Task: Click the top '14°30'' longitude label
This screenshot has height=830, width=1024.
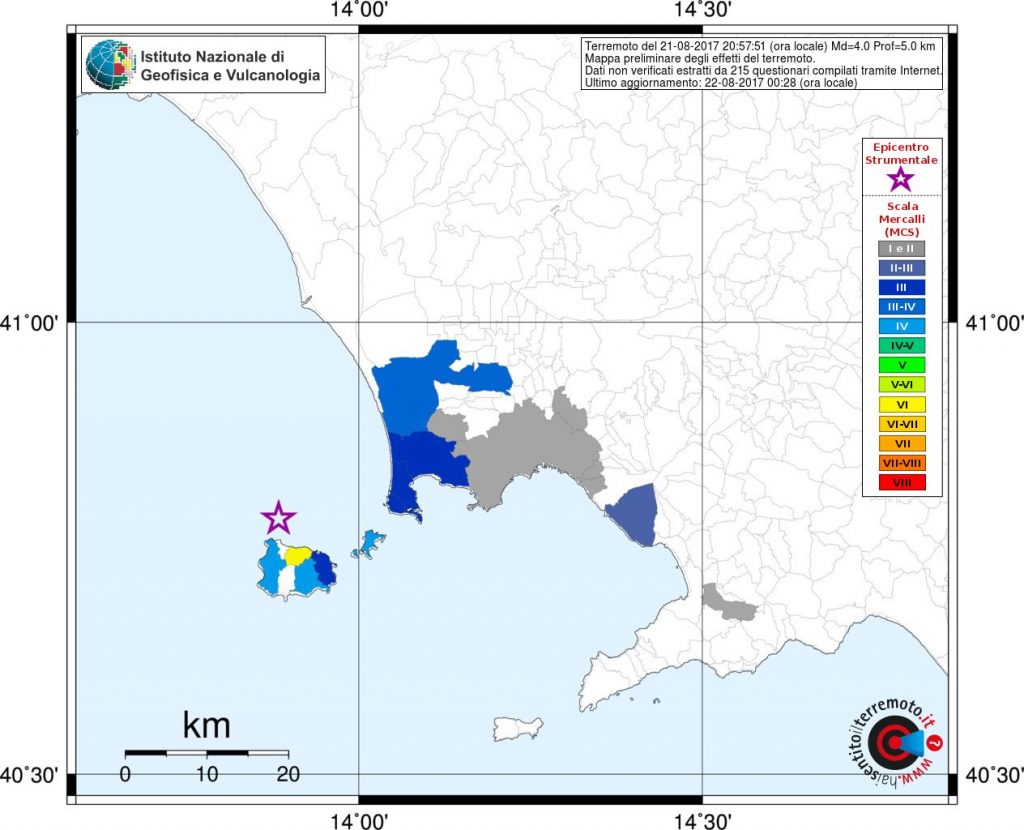Action: tap(702, 11)
